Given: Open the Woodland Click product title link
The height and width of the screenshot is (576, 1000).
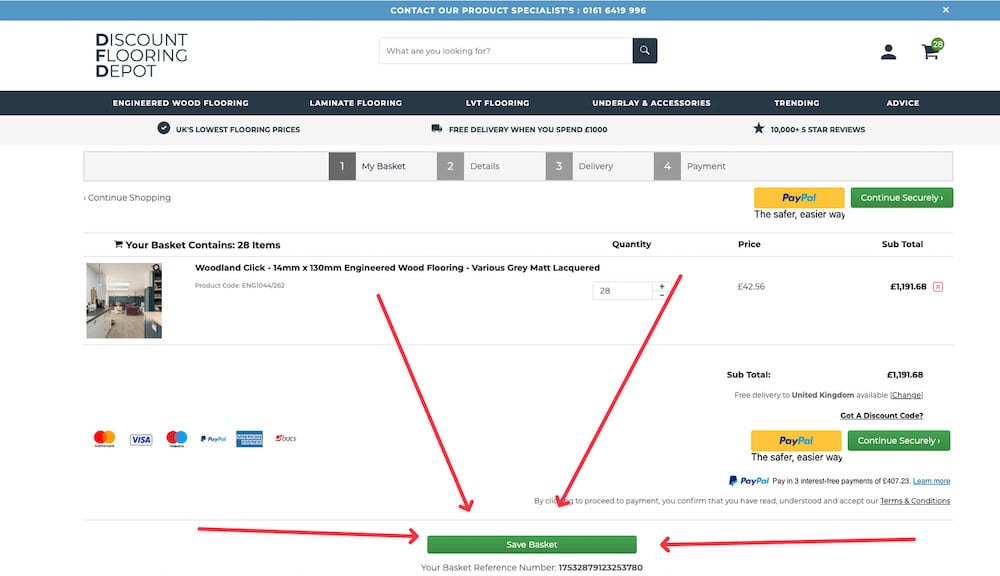Looking at the screenshot, I should 397,268.
